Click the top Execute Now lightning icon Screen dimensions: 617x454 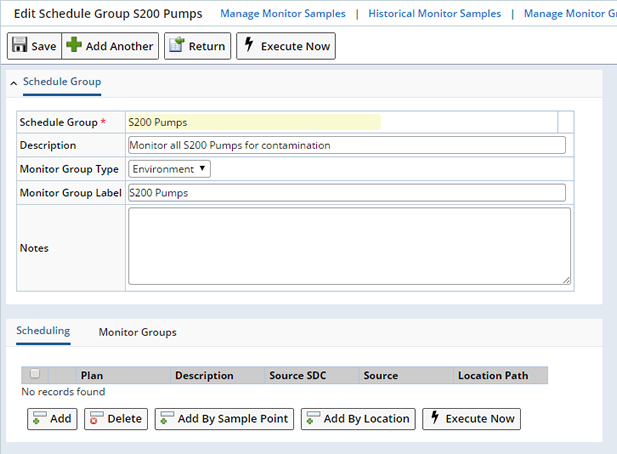pos(249,44)
